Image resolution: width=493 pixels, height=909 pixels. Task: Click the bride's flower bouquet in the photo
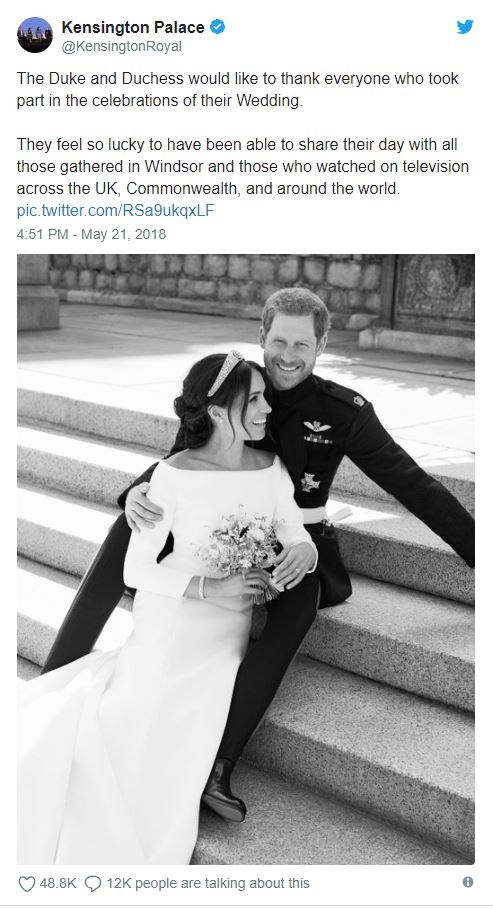(x=242, y=551)
